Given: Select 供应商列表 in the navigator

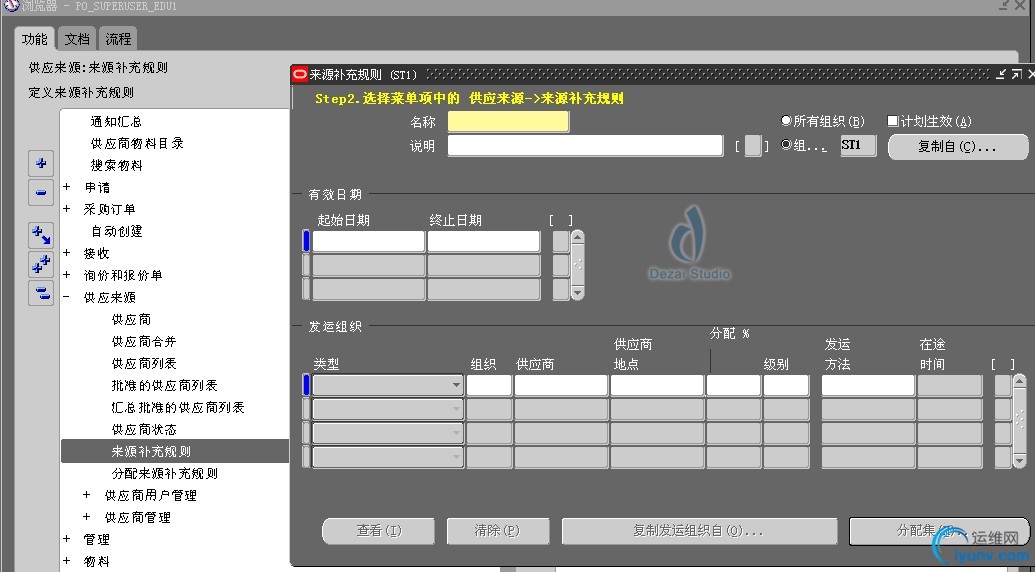Looking at the screenshot, I should (x=144, y=364).
